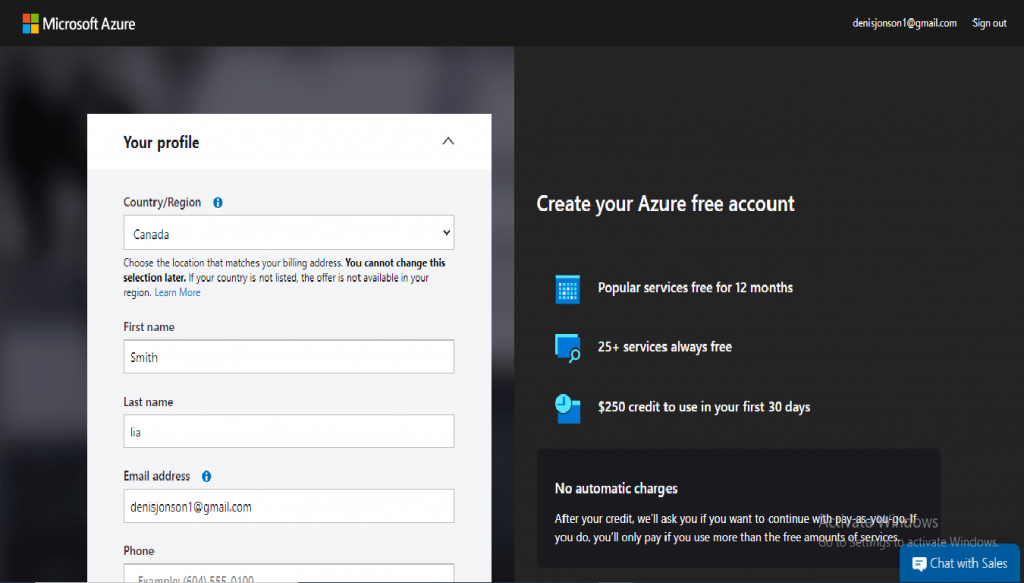
Task: Click the Popular services free for 12 months text
Action: tap(696, 288)
